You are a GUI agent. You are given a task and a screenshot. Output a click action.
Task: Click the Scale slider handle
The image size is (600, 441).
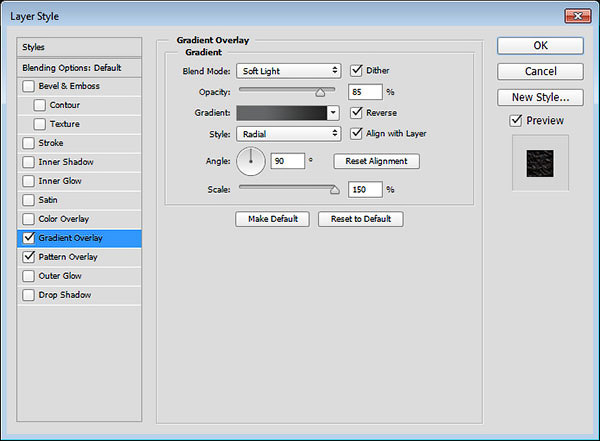click(x=335, y=189)
